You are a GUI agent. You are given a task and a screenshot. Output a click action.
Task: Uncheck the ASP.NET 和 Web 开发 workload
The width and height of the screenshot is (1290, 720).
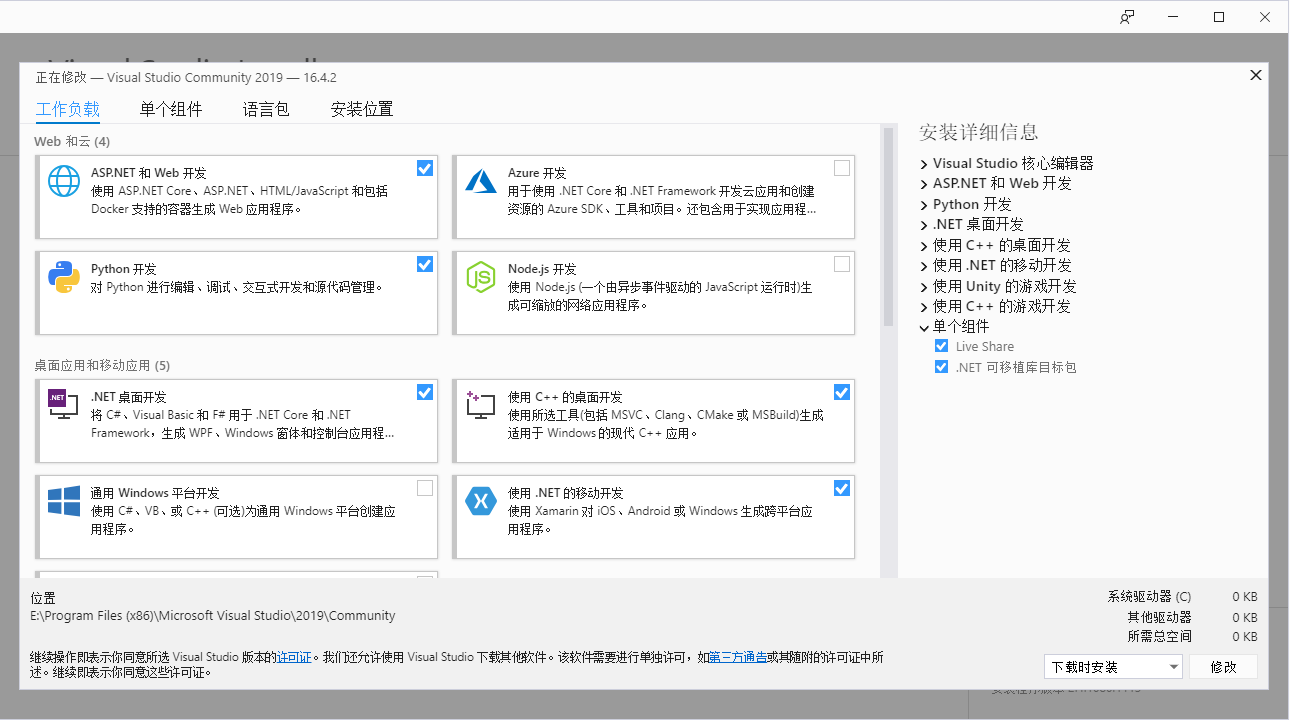point(425,168)
